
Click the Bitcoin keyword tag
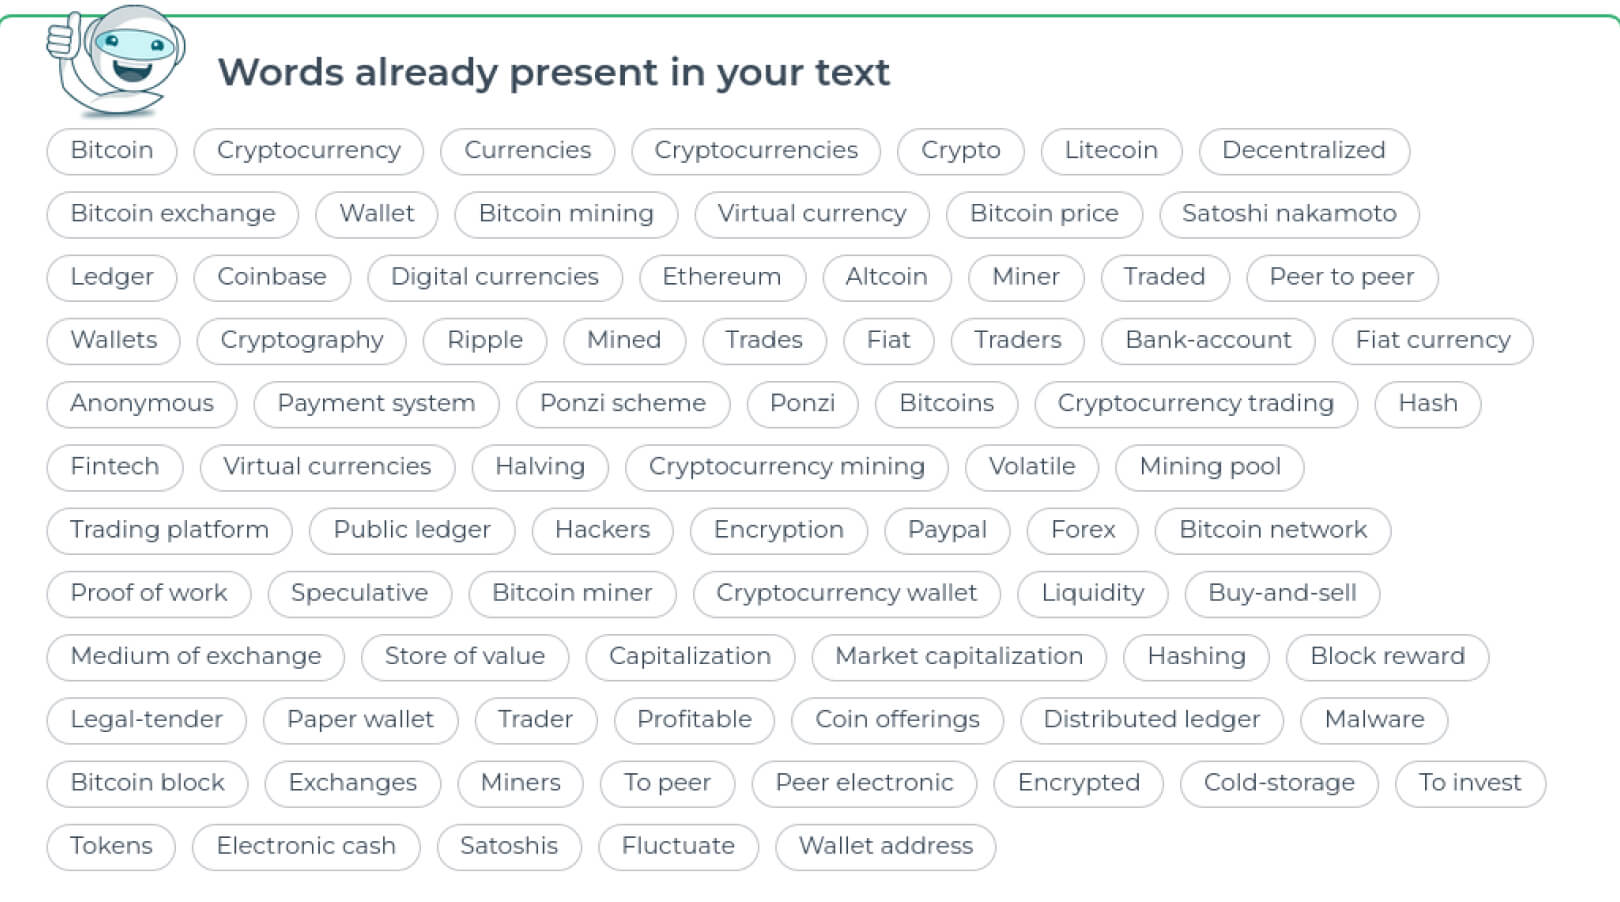(x=112, y=150)
